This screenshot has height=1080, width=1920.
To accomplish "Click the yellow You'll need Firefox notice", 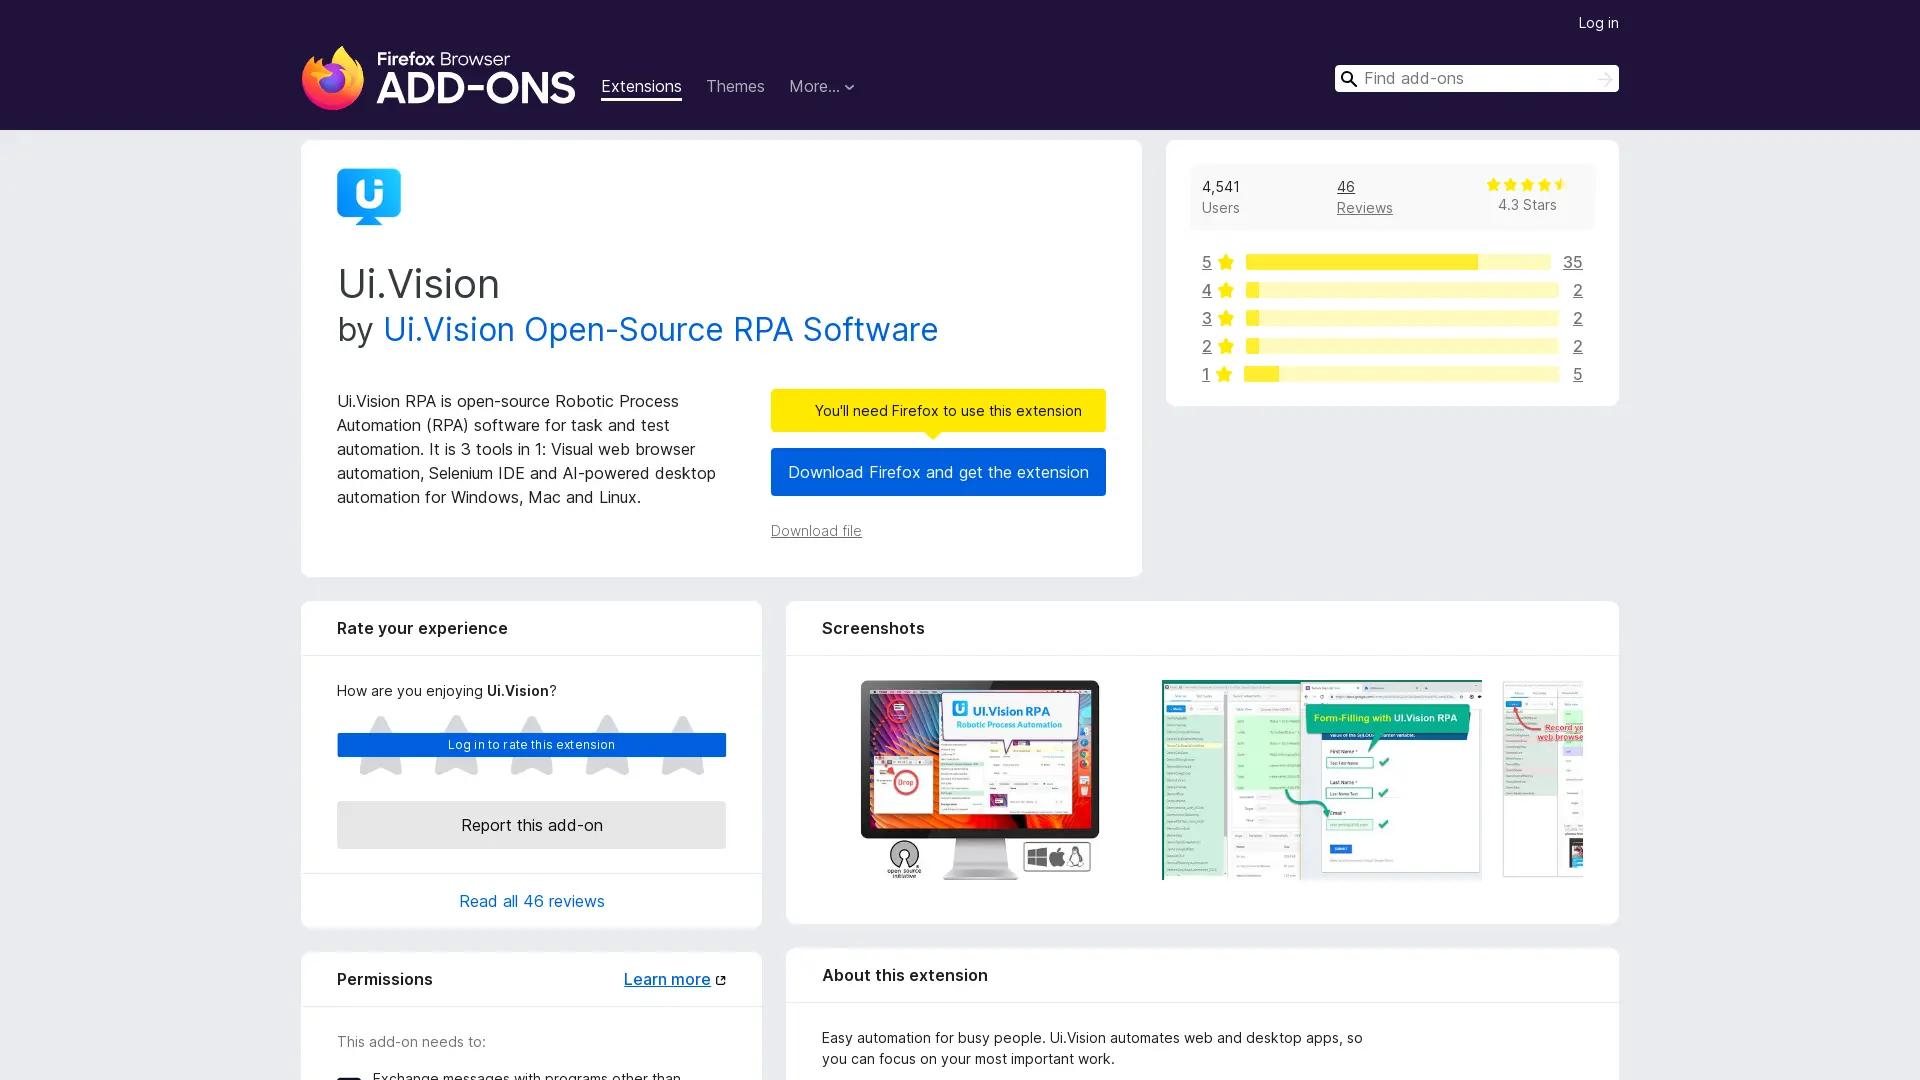I will (x=937, y=410).
